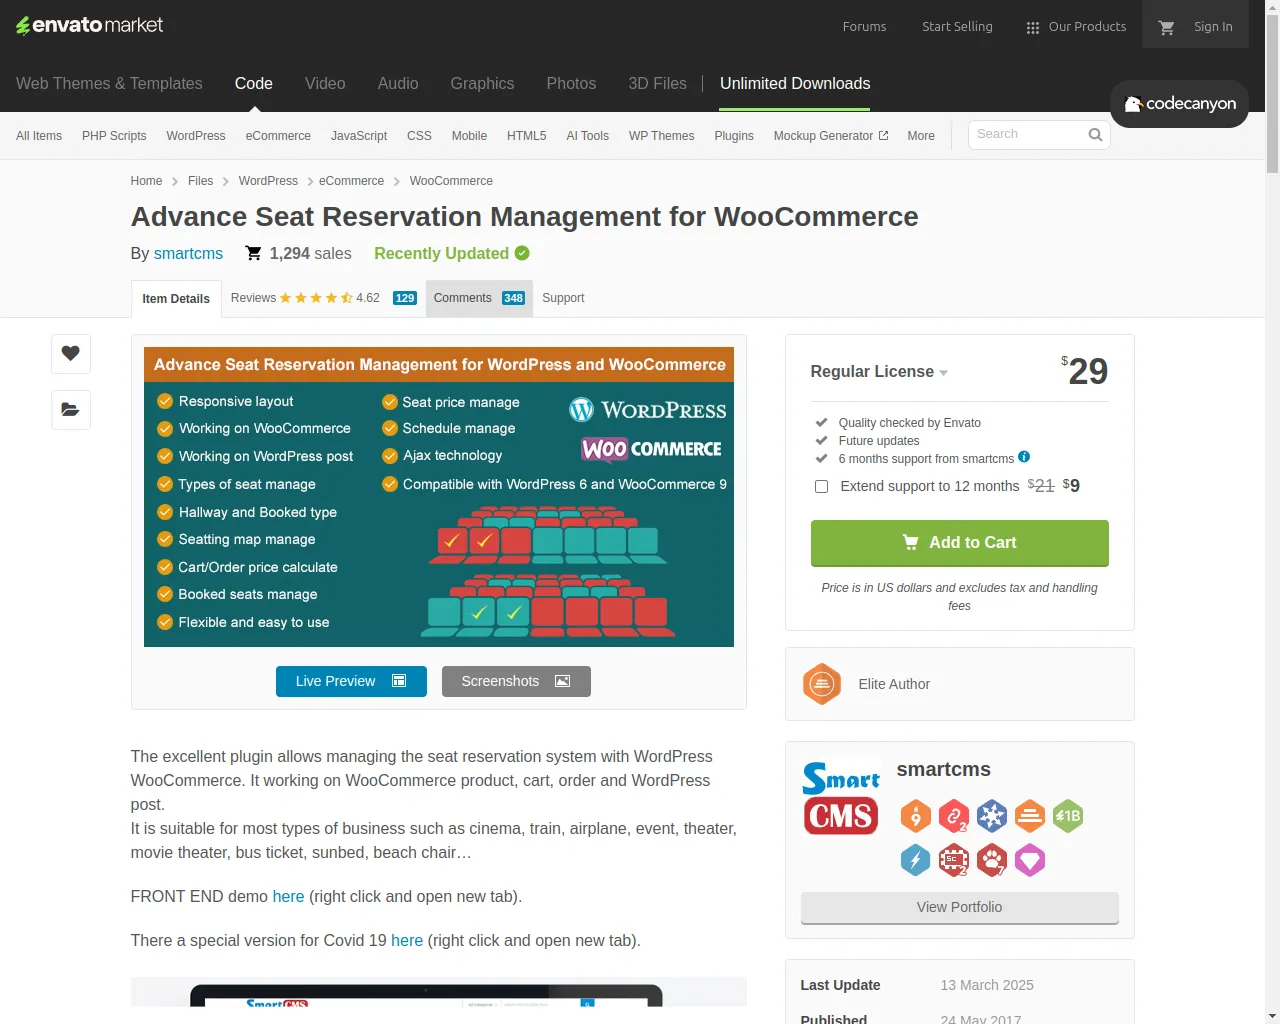The image size is (1280, 1024).
Task: Click the CodeCanyon logo badge
Action: point(1179,104)
